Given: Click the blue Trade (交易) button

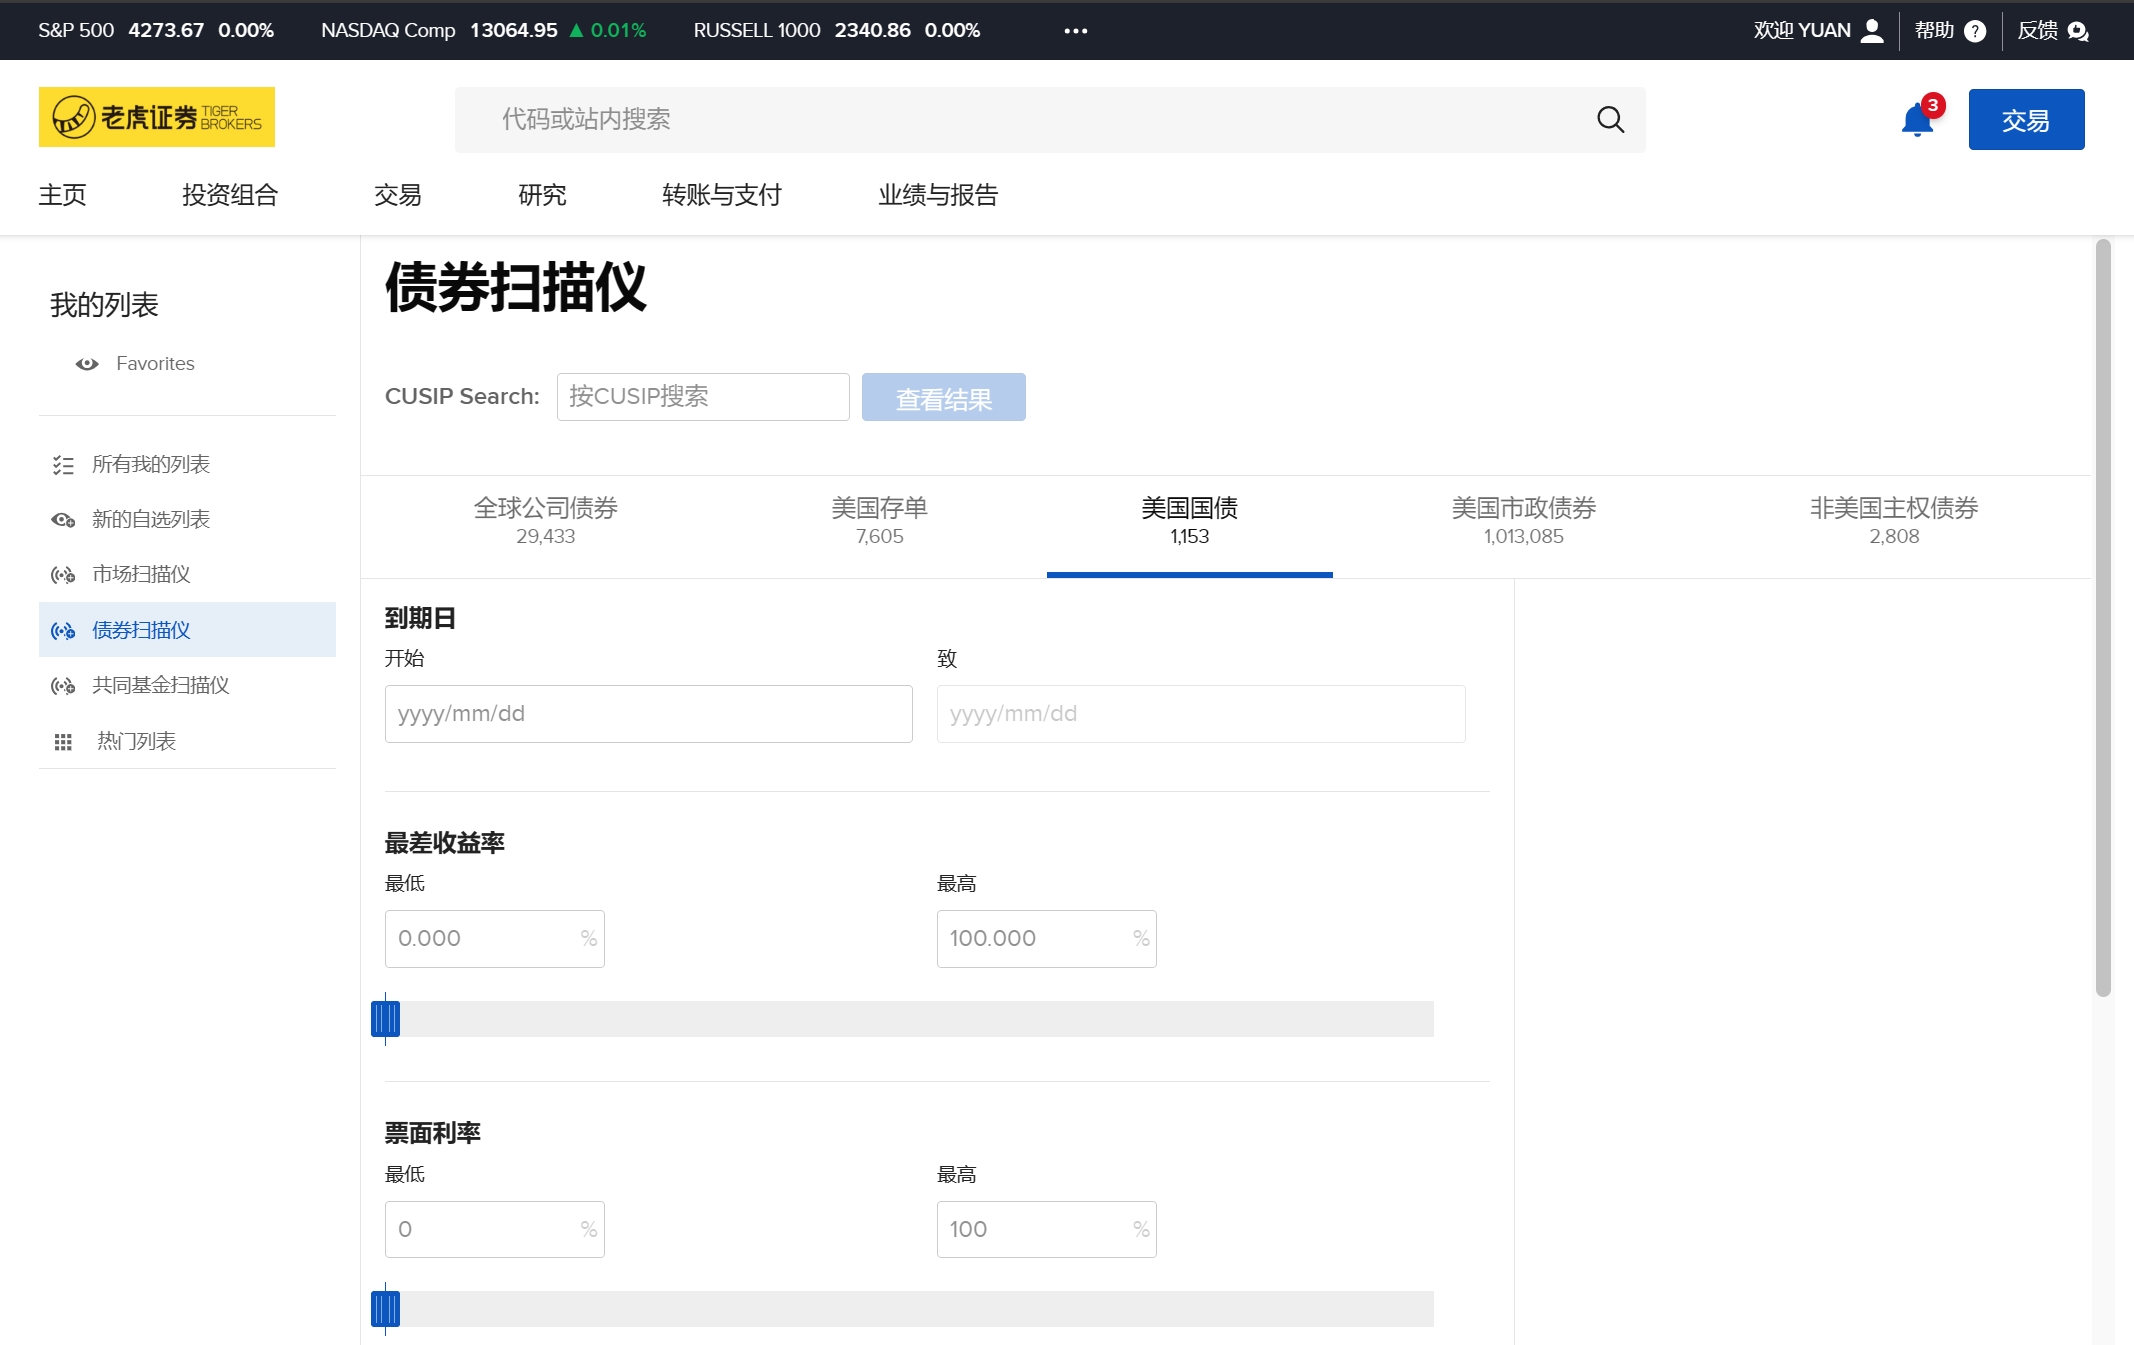Looking at the screenshot, I should click(2026, 120).
